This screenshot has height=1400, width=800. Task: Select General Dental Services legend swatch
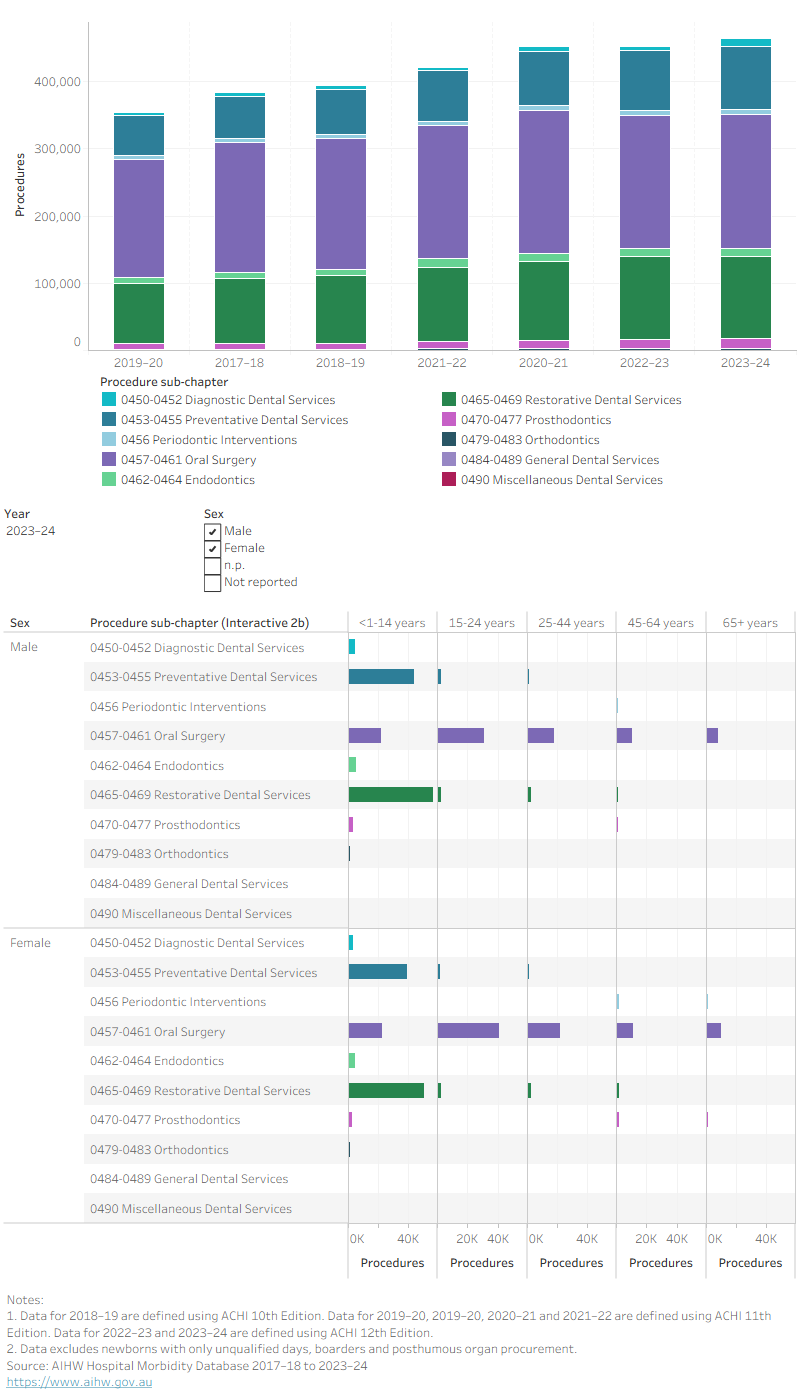pos(449,460)
